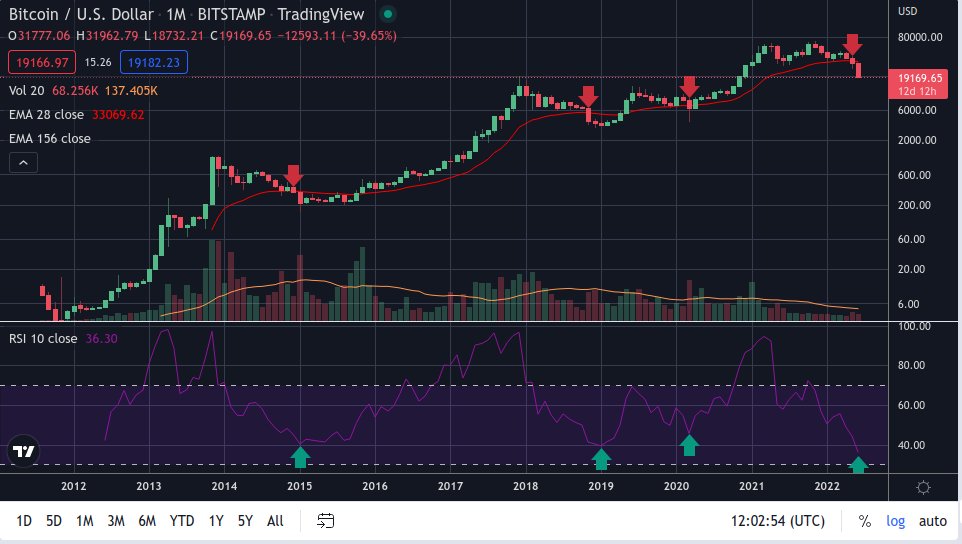Image resolution: width=962 pixels, height=544 pixels.
Task: Open chart settings gear icon
Action: point(923,488)
